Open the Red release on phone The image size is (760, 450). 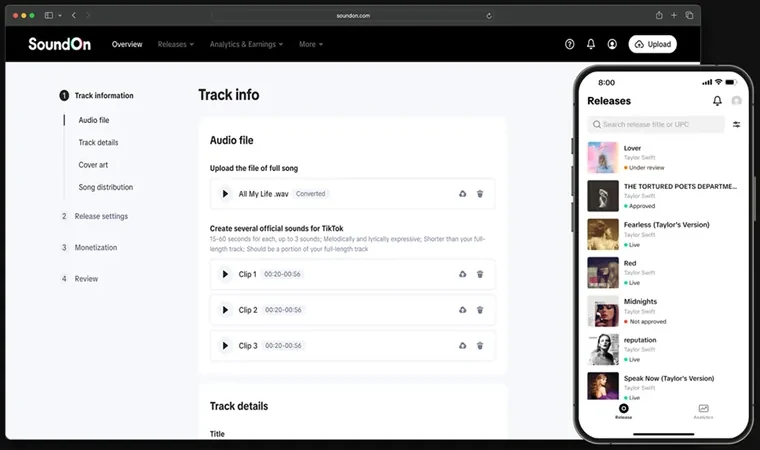coord(664,273)
